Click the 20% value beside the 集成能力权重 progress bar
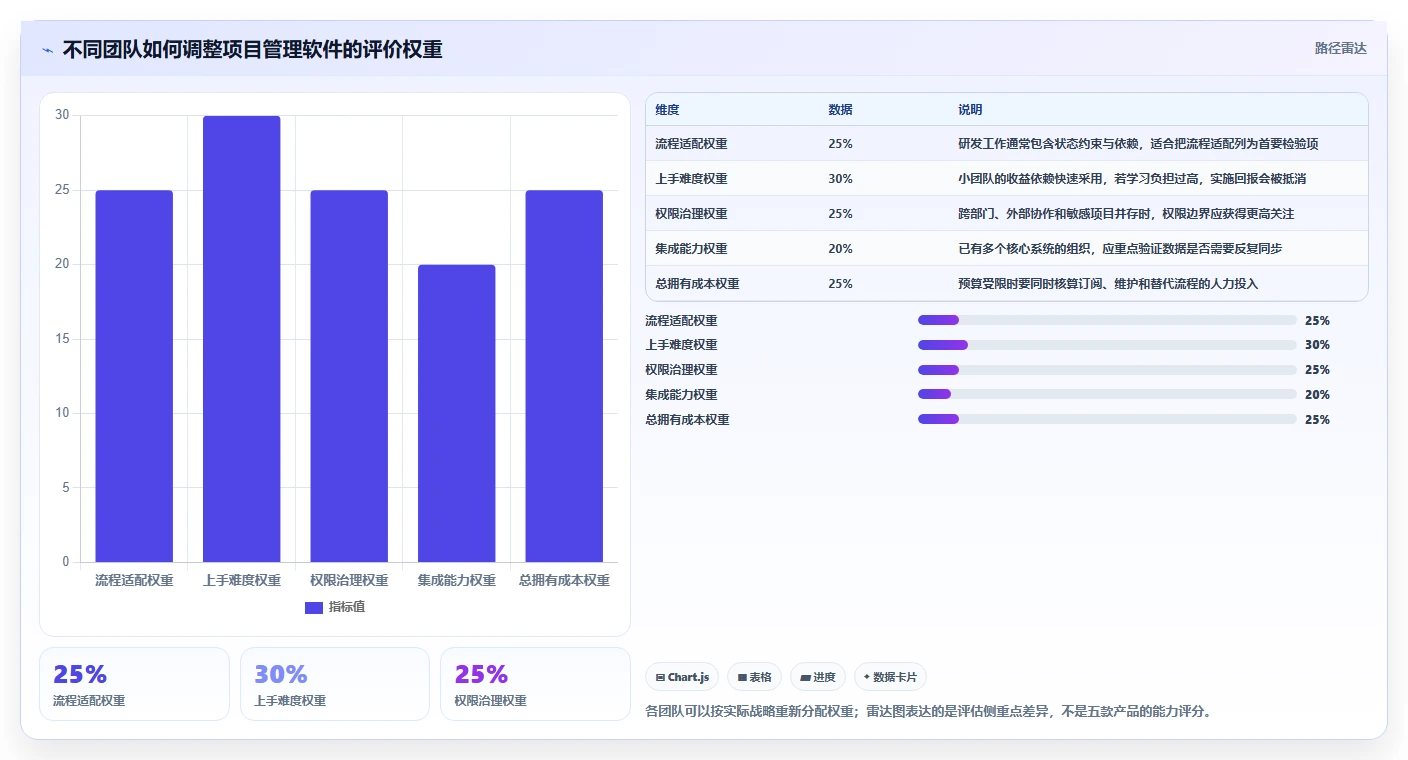Image resolution: width=1408 pixels, height=760 pixels. pyautogui.click(x=1317, y=395)
